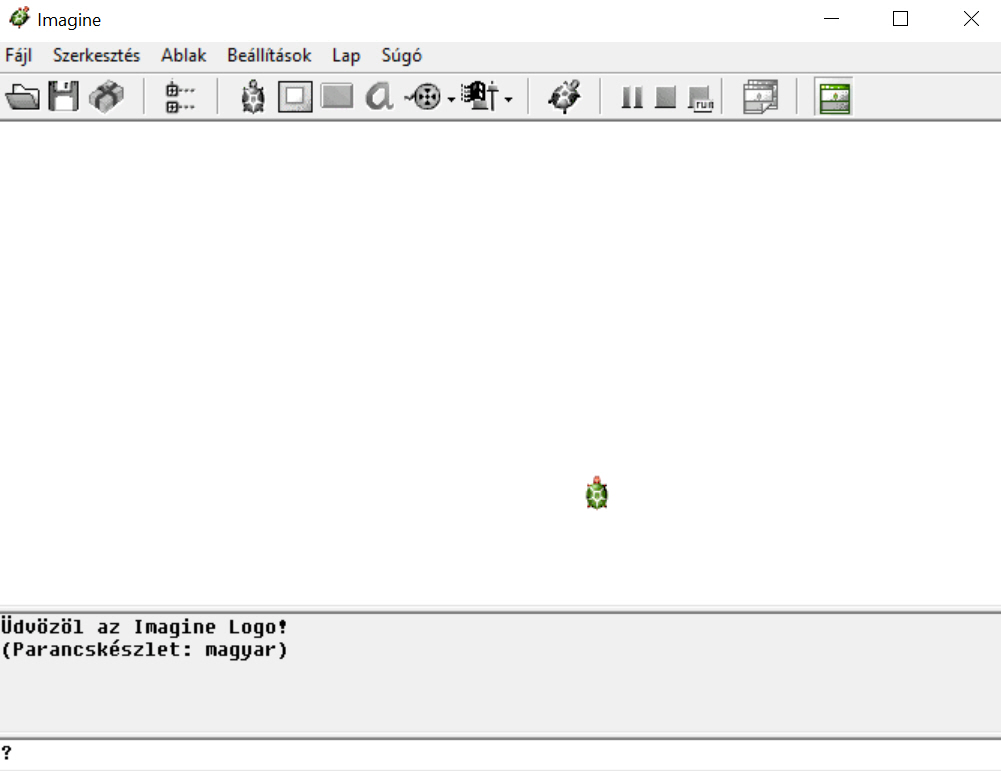The width and height of the screenshot is (1001, 771).
Task: Click the signpost tools icon
Action: [480, 96]
